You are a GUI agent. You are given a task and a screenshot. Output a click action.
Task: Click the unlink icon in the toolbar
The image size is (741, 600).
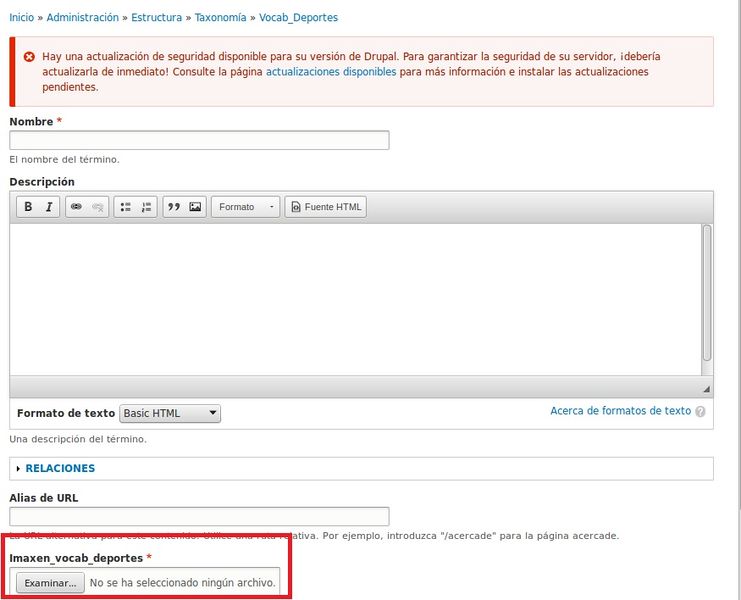(98, 207)
